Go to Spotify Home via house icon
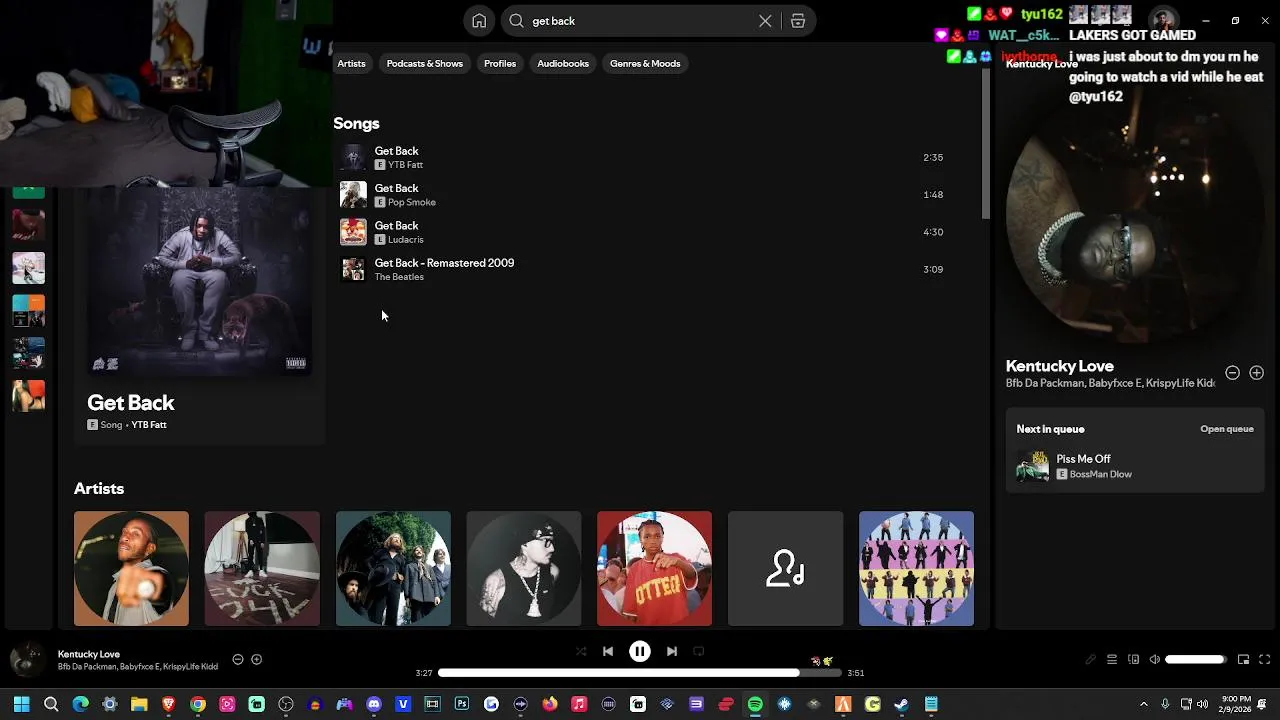This screenshot has height=720, width=1280. click(479, 21)
